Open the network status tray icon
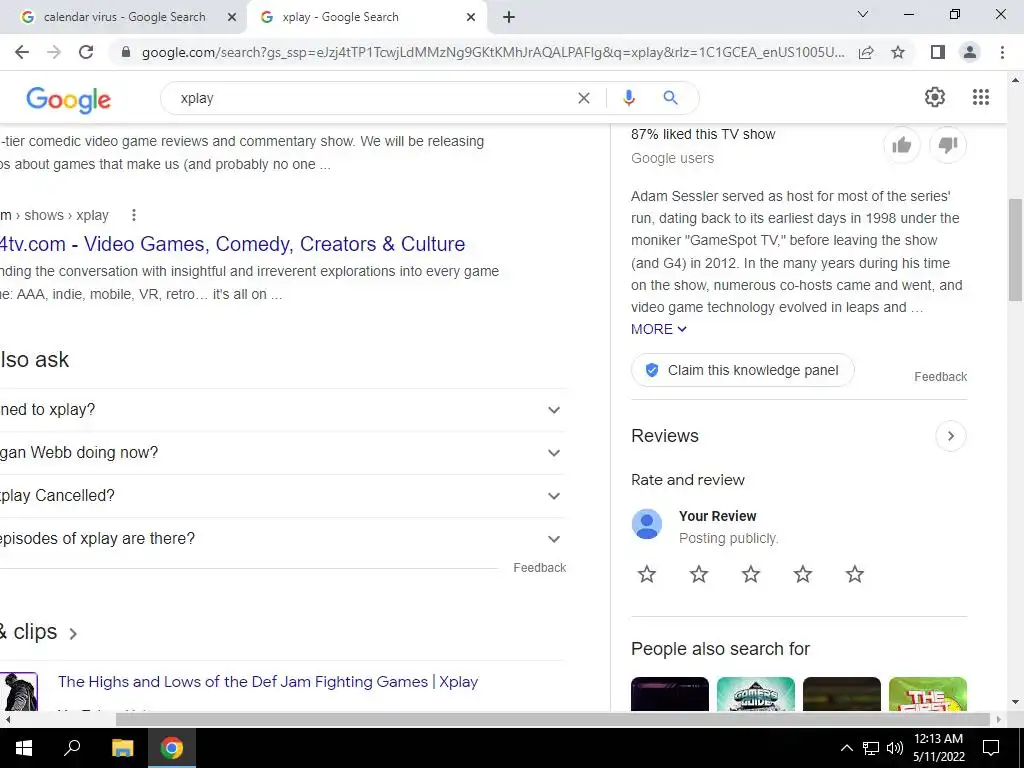 coord(871,748)
